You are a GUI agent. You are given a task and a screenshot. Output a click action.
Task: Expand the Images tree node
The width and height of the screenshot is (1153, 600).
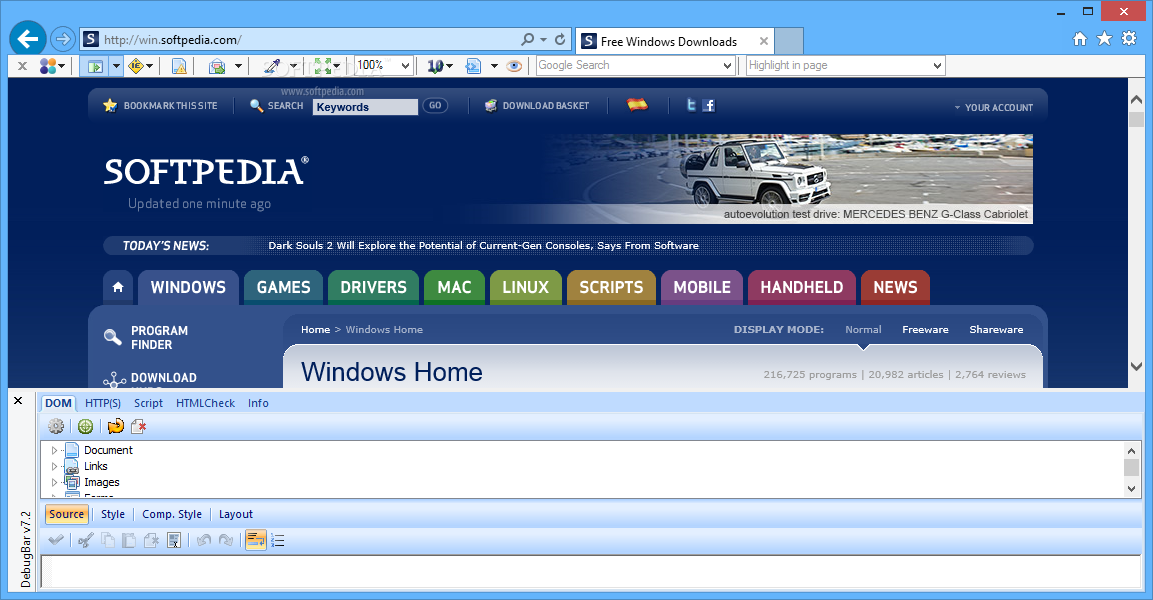(54, 482)
